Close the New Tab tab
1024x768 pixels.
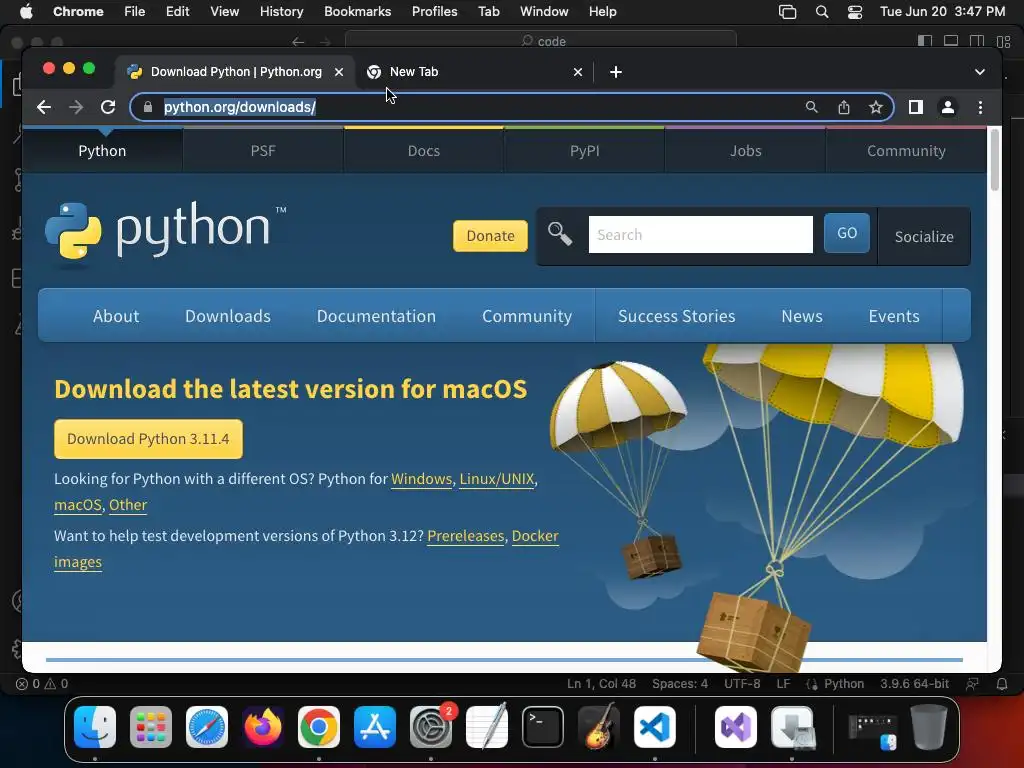point(578,72)
